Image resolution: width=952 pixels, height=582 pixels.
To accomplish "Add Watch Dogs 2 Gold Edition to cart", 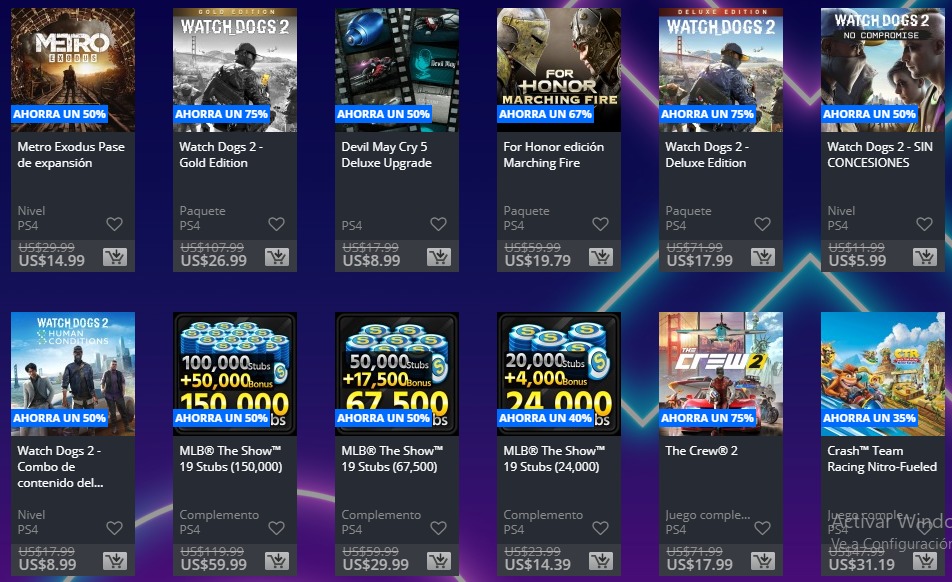I will click(277, 257).
